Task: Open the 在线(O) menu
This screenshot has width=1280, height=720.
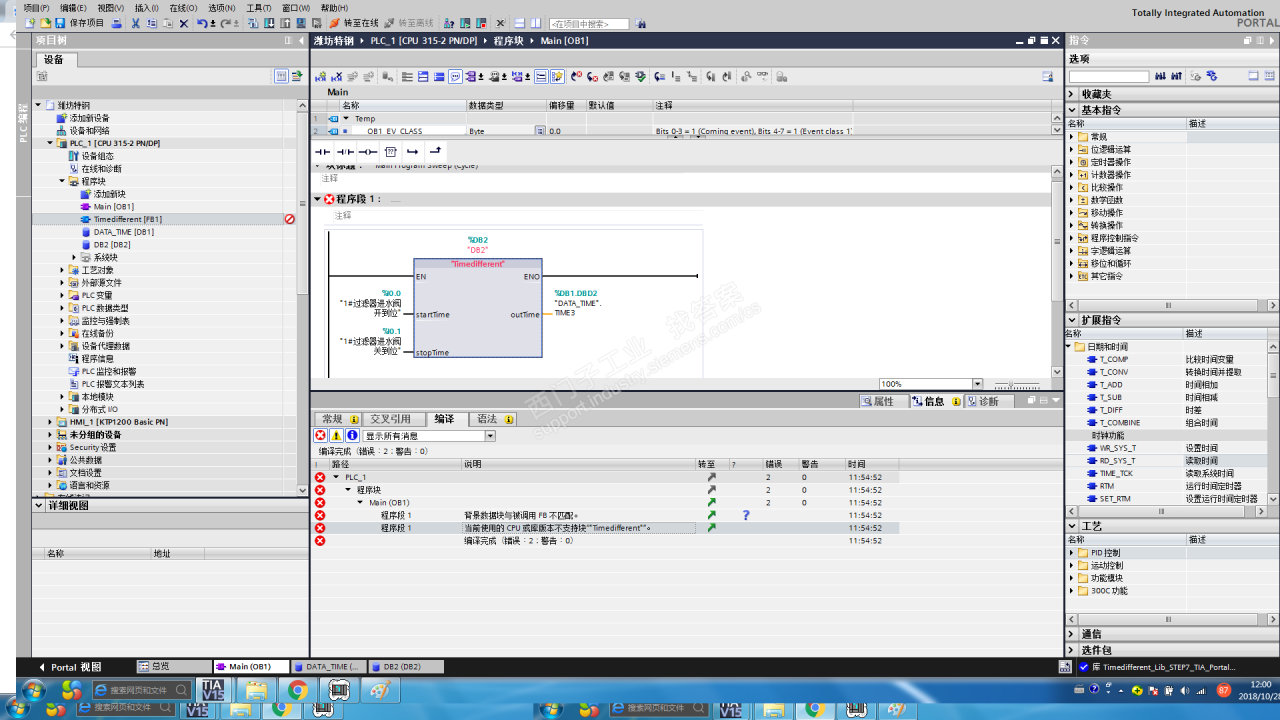Action: pos(183,8)
